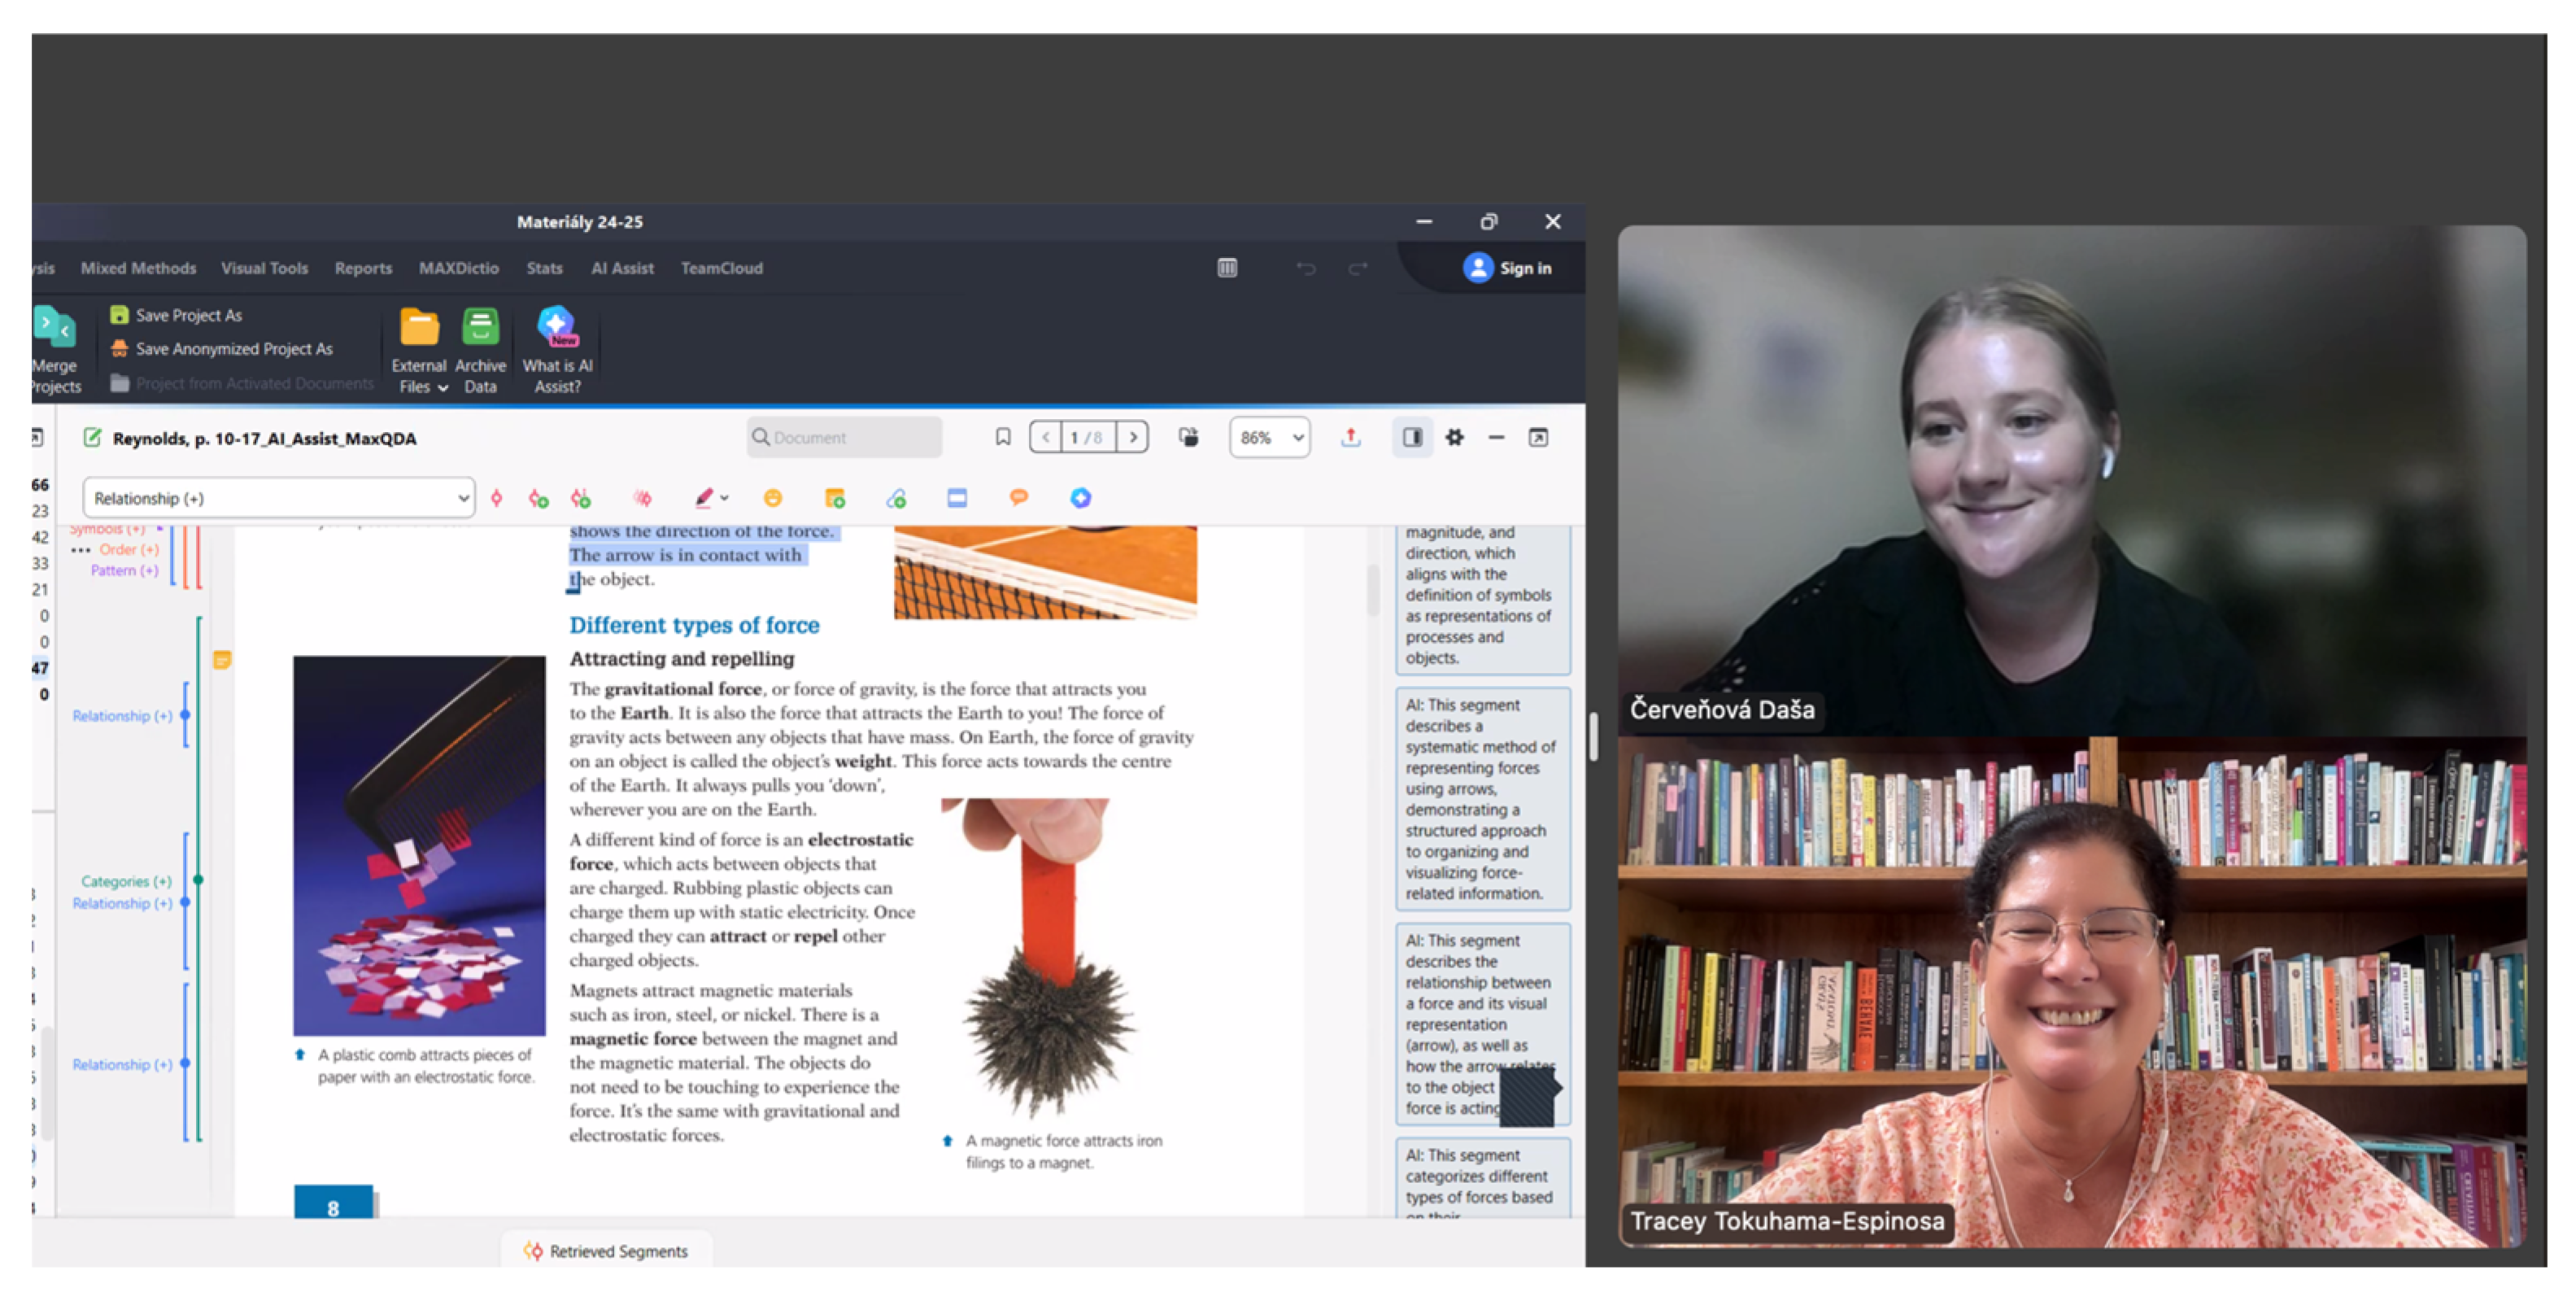2576x1301 pixels.
Task: Open the AI Assist menu tab
Action: 621,268
